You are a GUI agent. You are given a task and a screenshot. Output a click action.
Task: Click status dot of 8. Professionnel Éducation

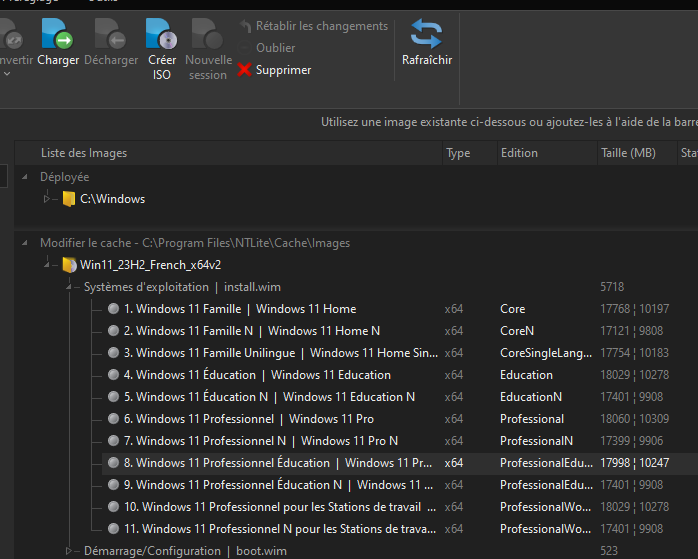[x=114, y=462]
